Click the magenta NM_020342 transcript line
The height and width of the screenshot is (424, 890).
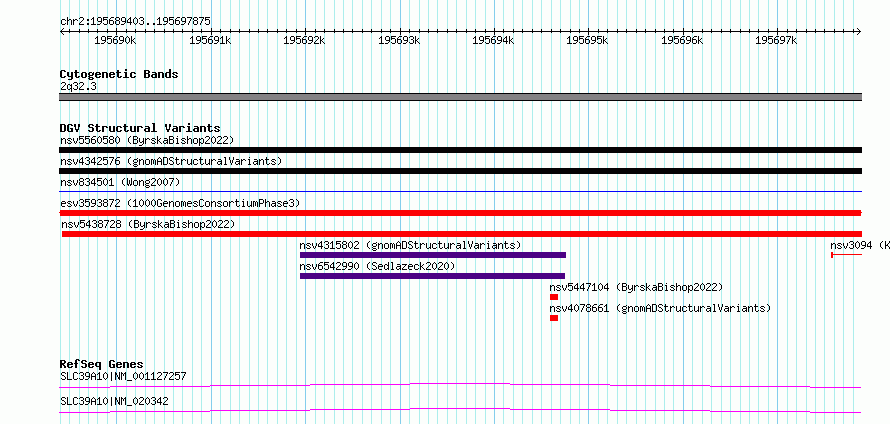[460, 410]
